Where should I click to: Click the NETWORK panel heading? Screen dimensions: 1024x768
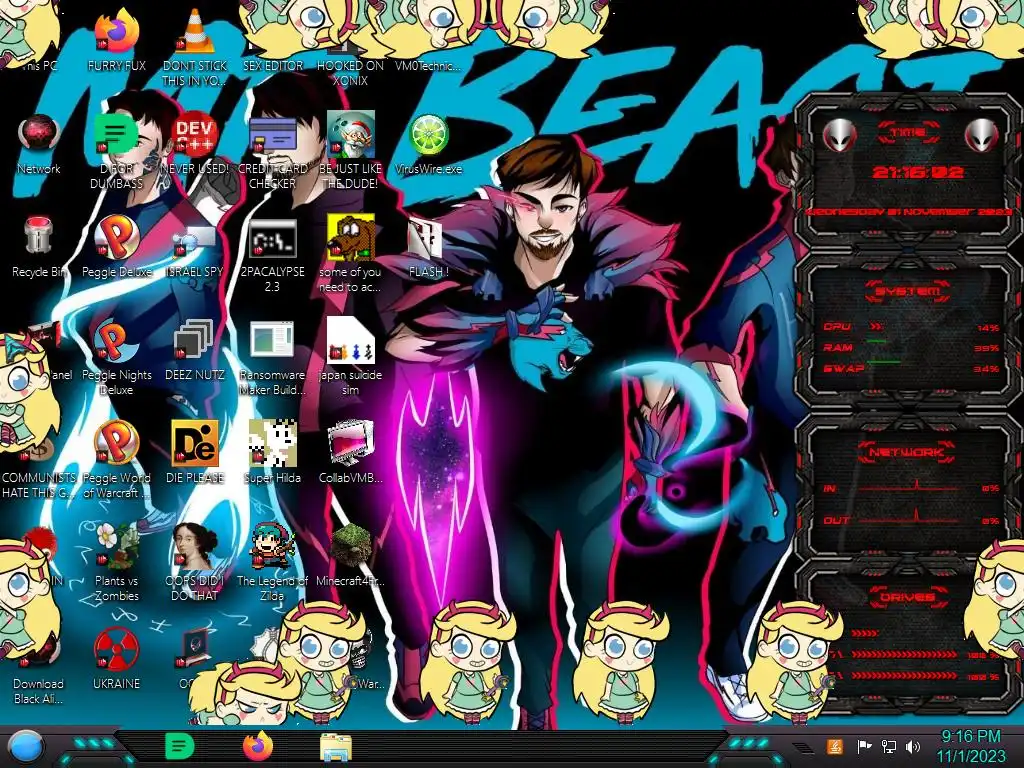click(908, 452)
